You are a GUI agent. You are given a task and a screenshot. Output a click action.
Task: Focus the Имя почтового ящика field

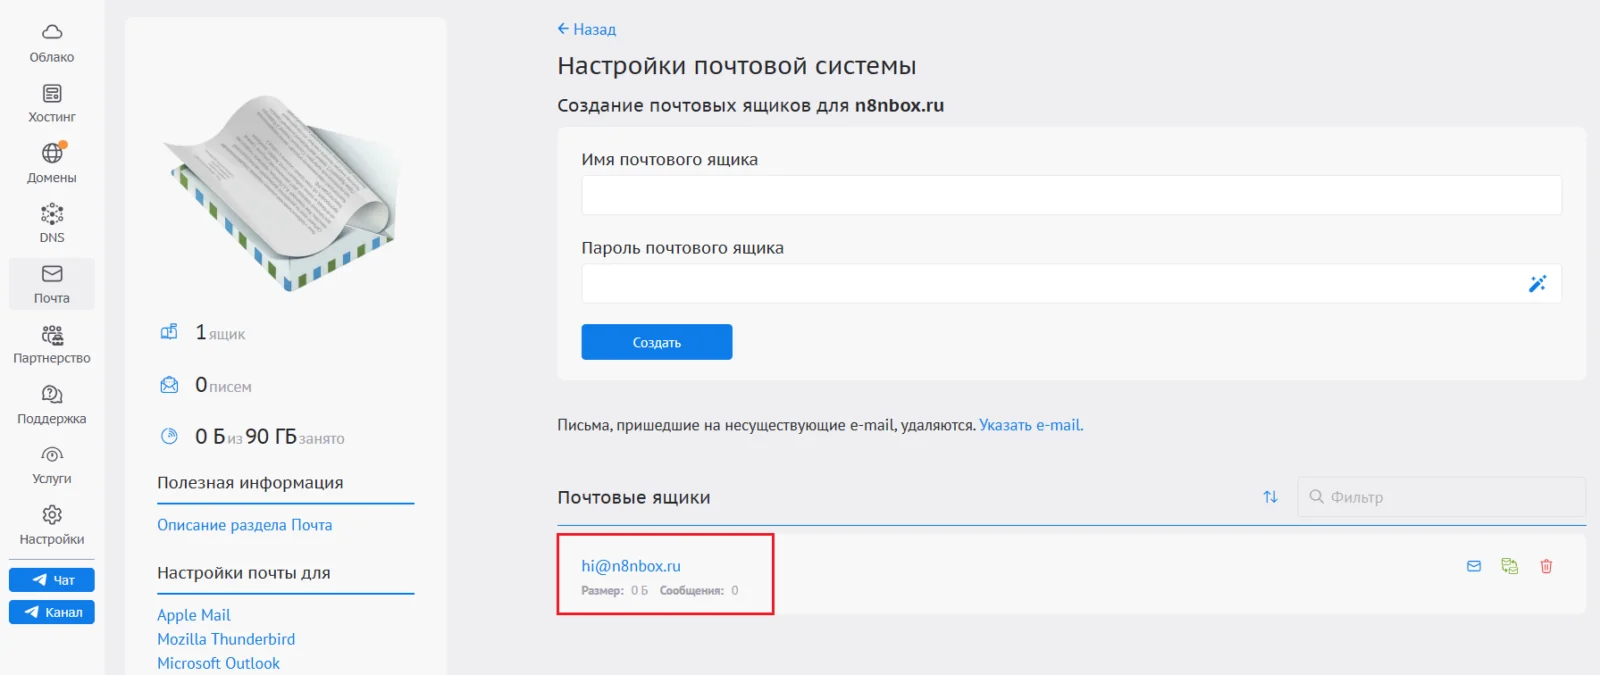point(1071,195)
